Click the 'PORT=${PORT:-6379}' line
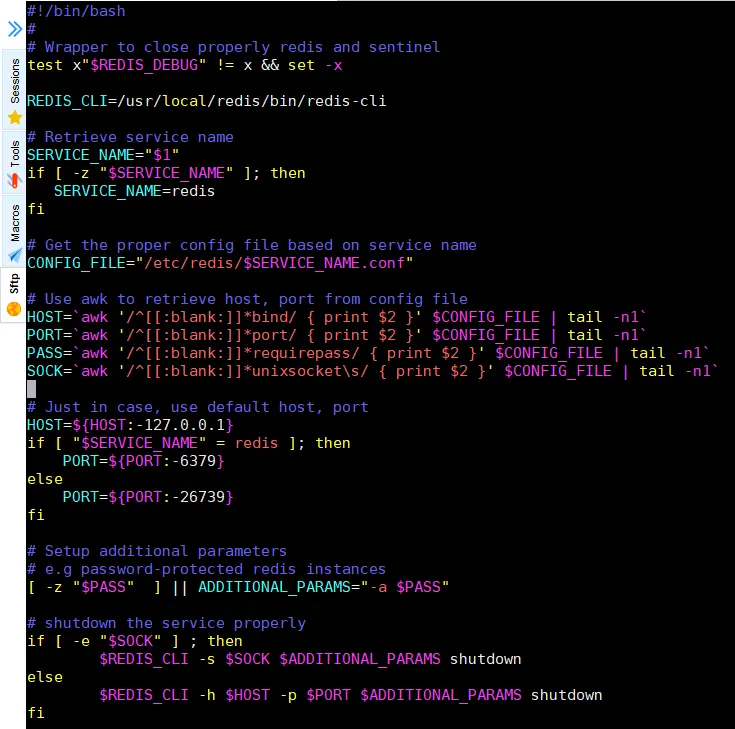 coord(143,461)
